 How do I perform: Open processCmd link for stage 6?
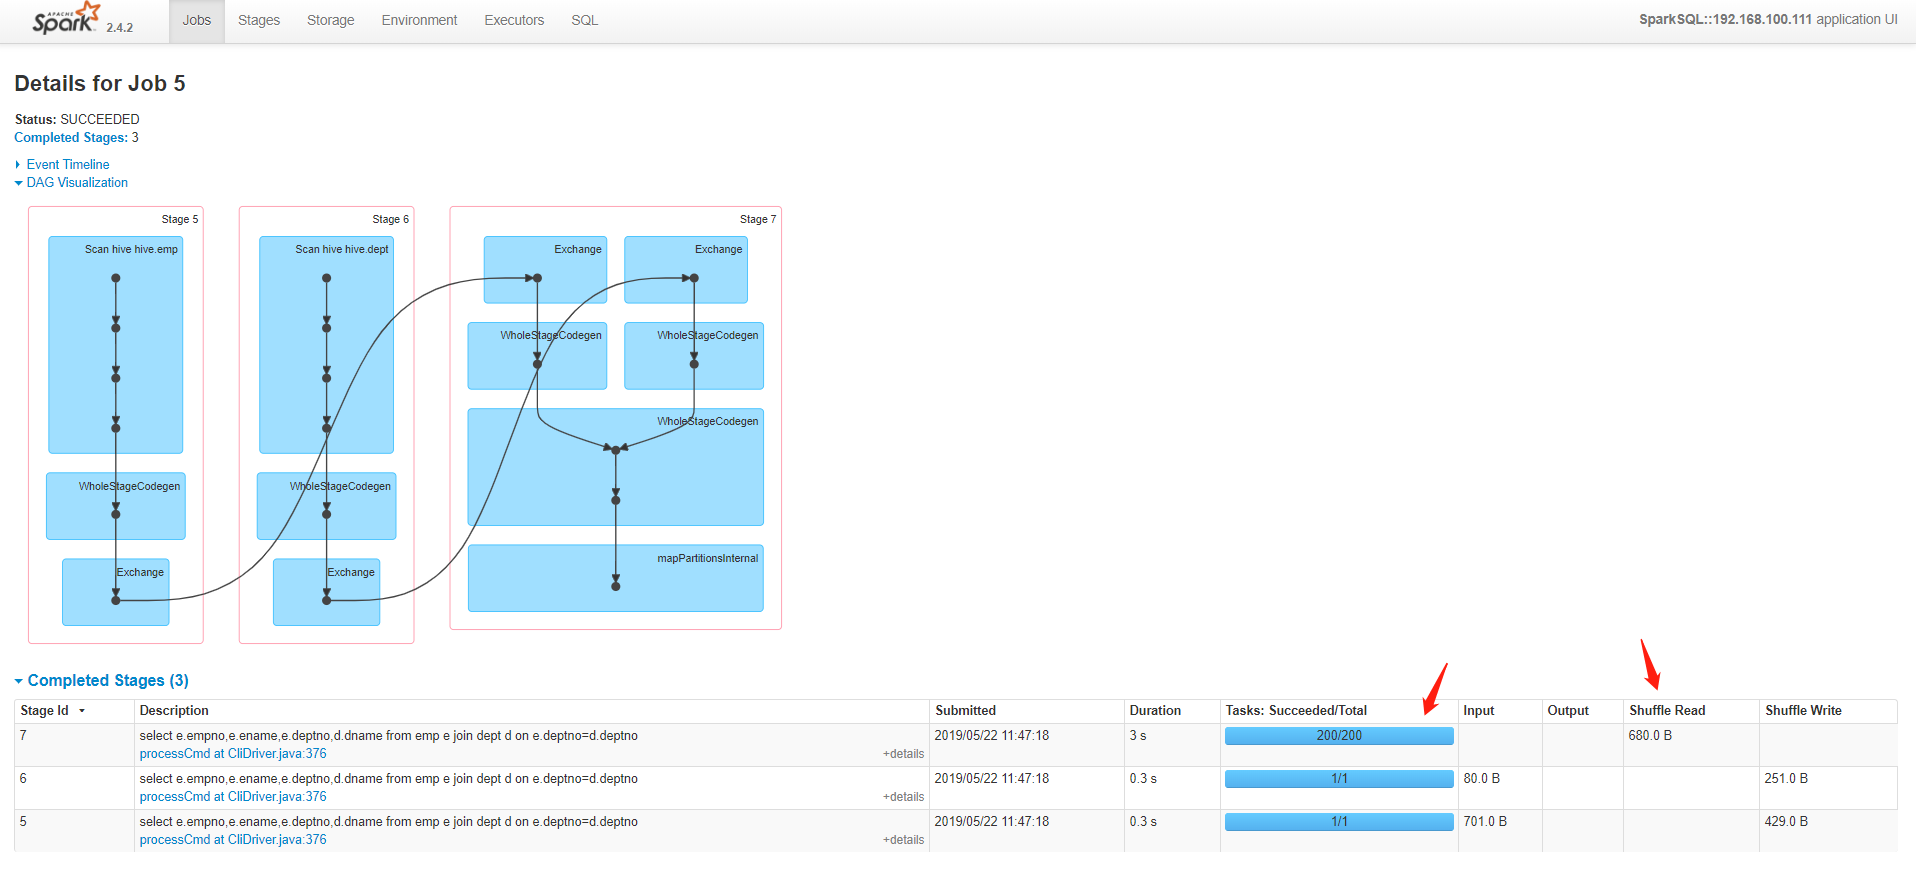pyautogui.click(x=233, y=797)
